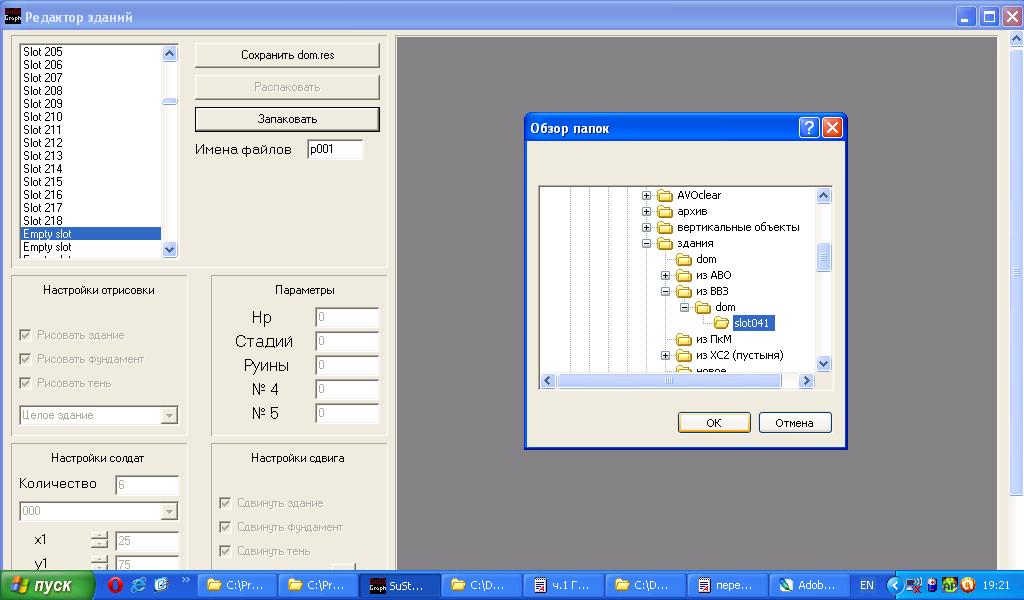This screenshot has height=600, width=1024.
Task: Collapse the dom folder under из ВВЗ
Action: click(684, 308)
